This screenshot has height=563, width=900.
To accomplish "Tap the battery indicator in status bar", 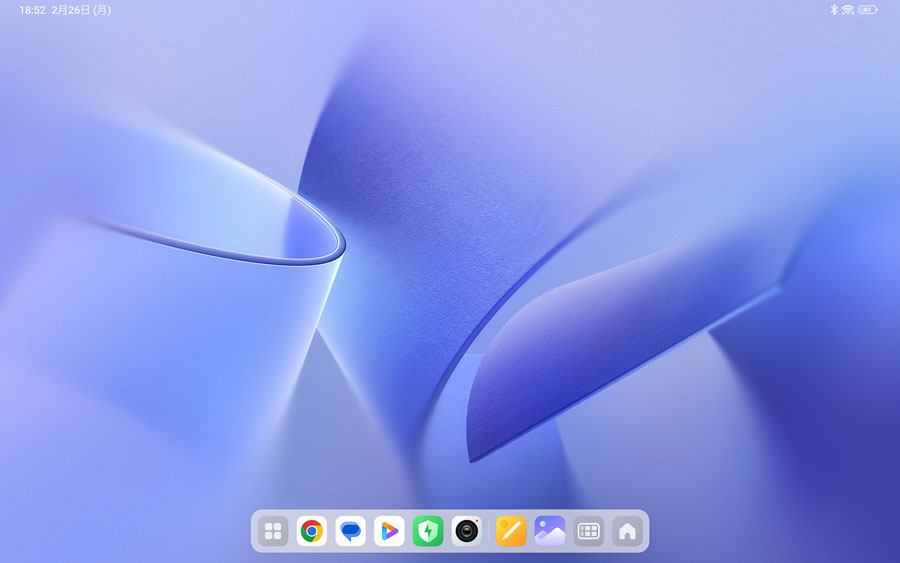I will (867, 10).
